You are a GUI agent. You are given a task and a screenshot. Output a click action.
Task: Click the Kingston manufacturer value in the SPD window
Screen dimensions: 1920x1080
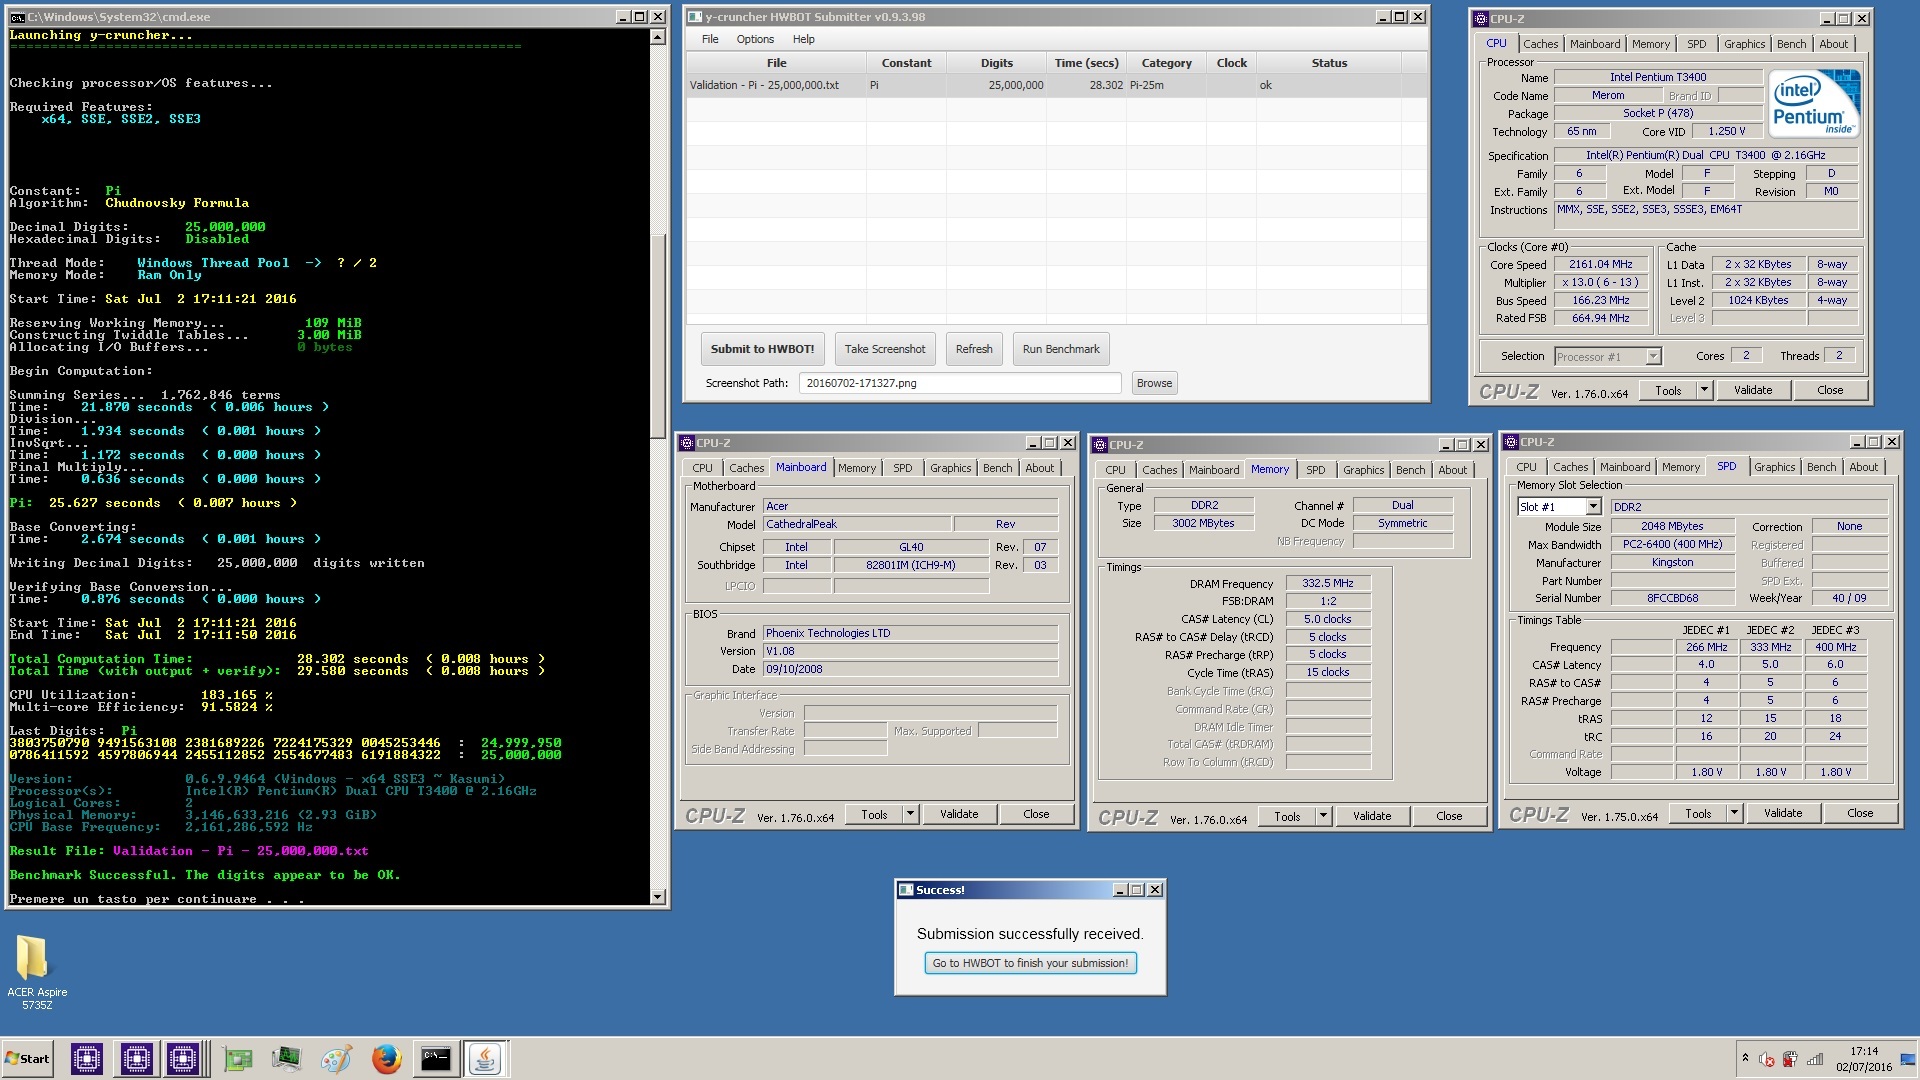click(x=1672, y=563)
